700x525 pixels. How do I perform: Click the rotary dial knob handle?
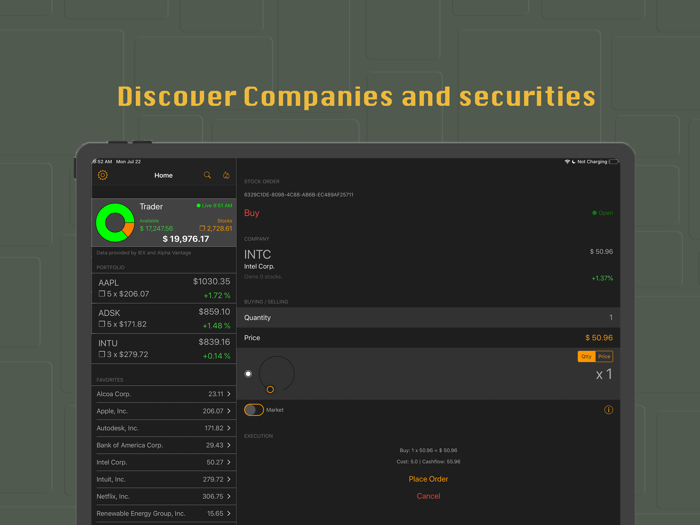click(270, 389)
